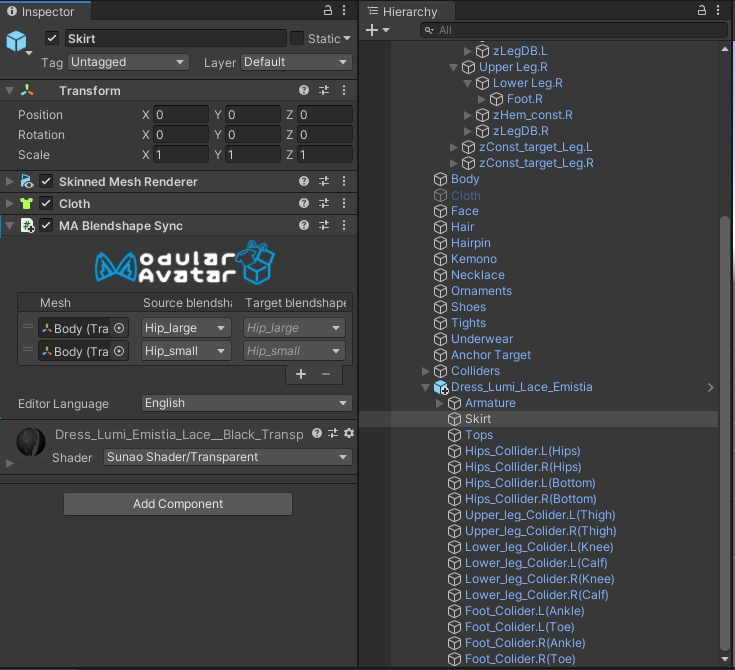
Task: Open MA Blendshape Sync presets
Action: tap(324, 225)
